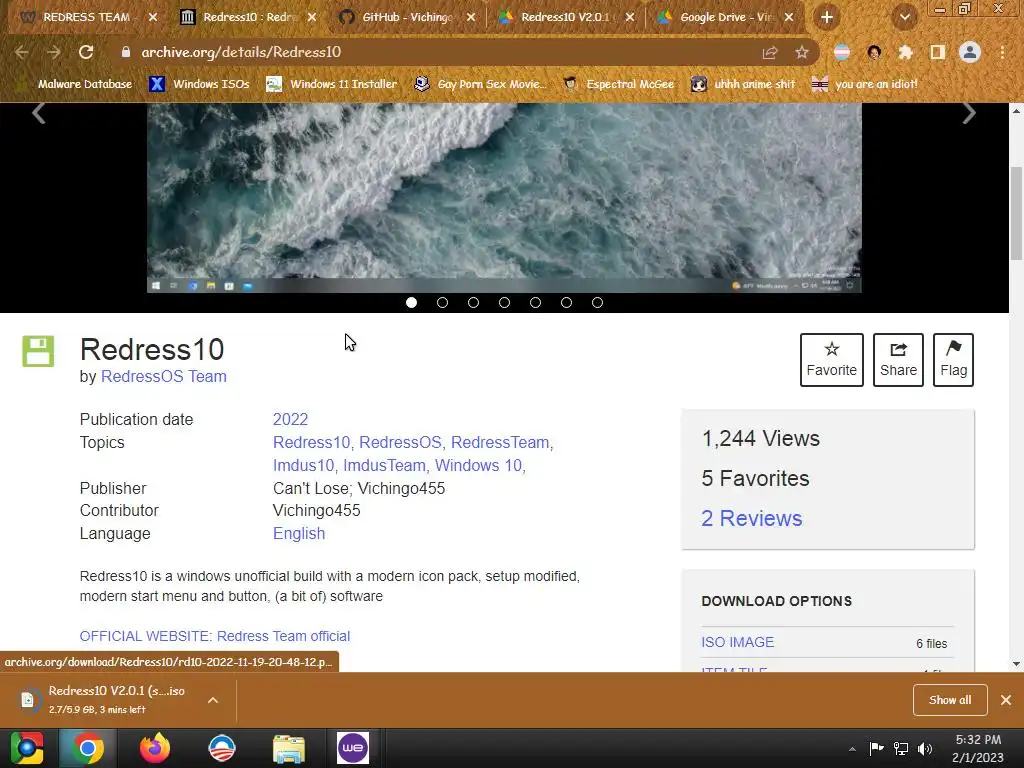Open the Extensions puzzle icon
The height and width of the screenshot is (768, 1024).
[906, 52]
